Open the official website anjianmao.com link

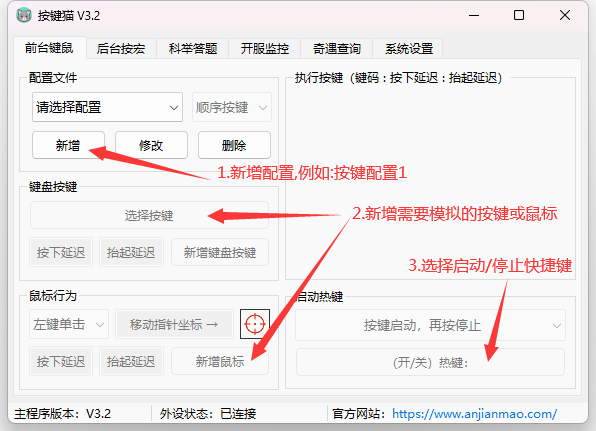[x=474, y=414]
